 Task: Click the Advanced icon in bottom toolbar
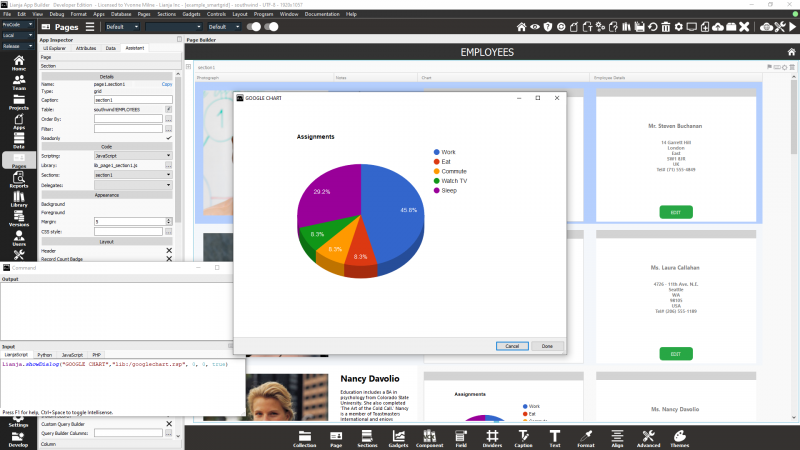(648, 438)
